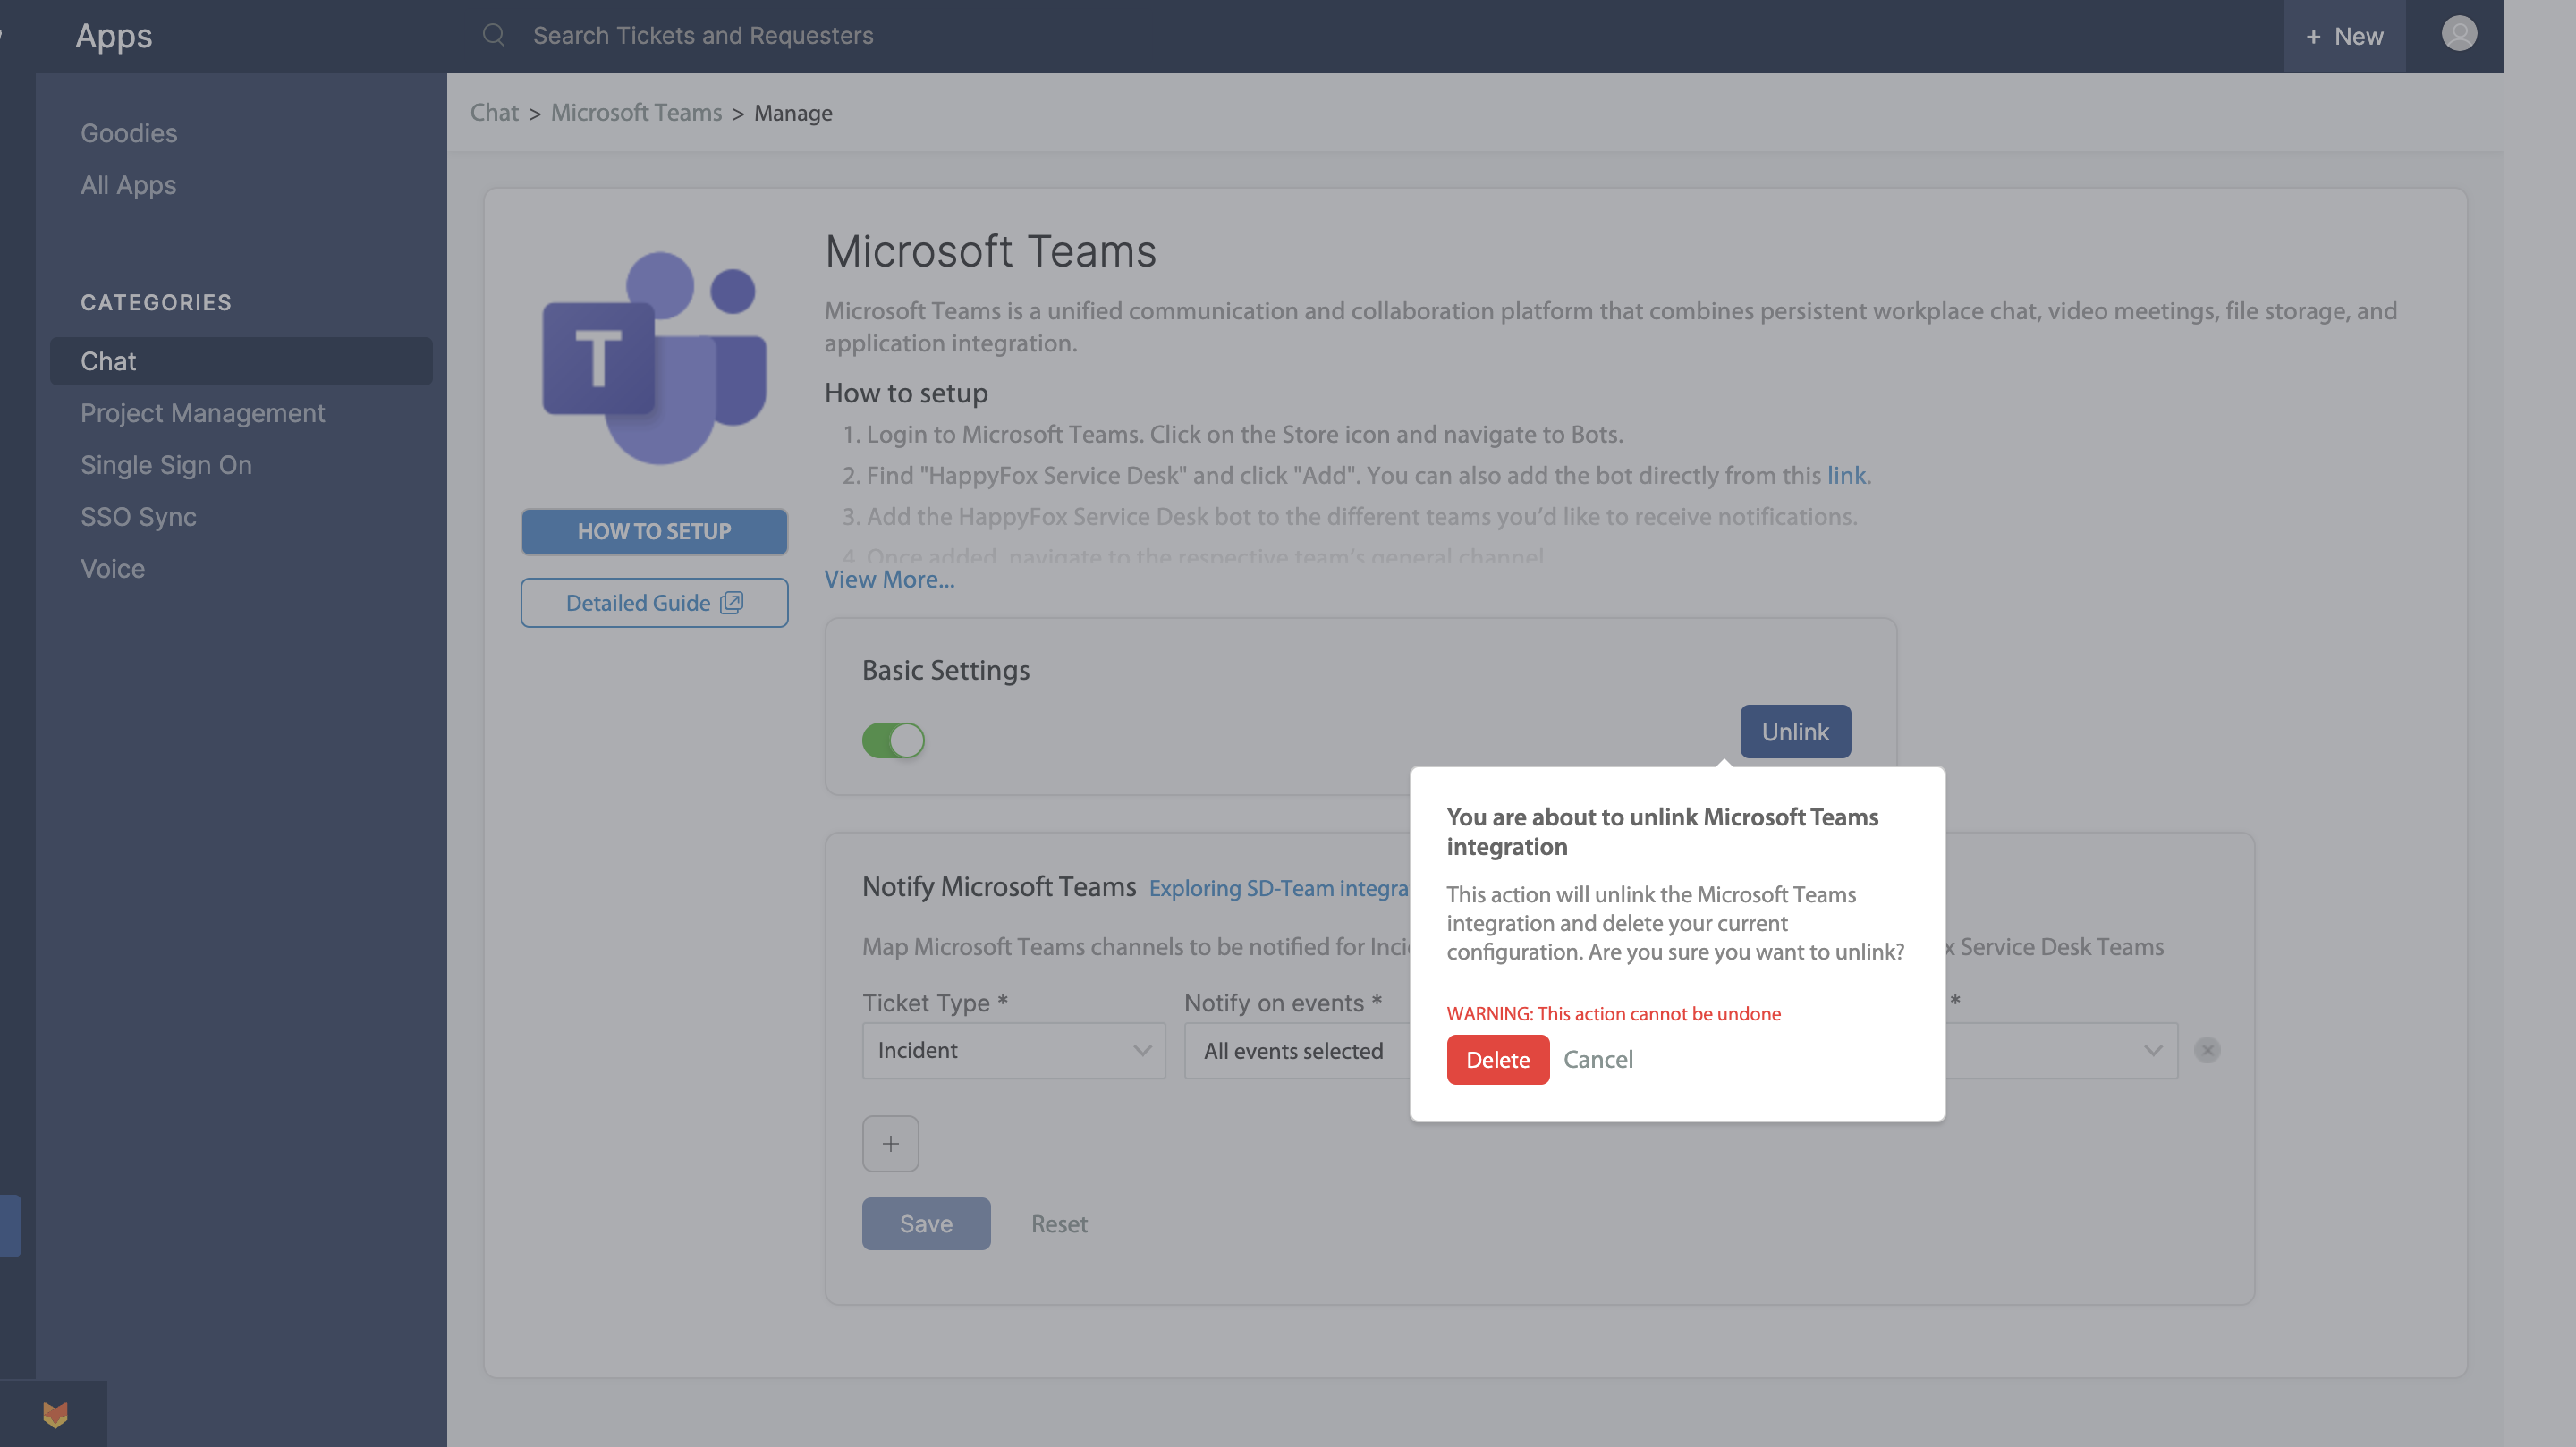Add a new channel mapping with plus icon
The height and width of the screenshot is (1447, 2576).
pos(890,1143)
